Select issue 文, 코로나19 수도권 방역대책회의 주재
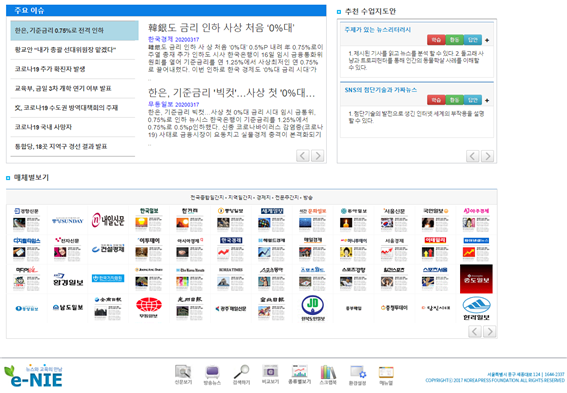567x393 pixels. (x=73, y=108)
